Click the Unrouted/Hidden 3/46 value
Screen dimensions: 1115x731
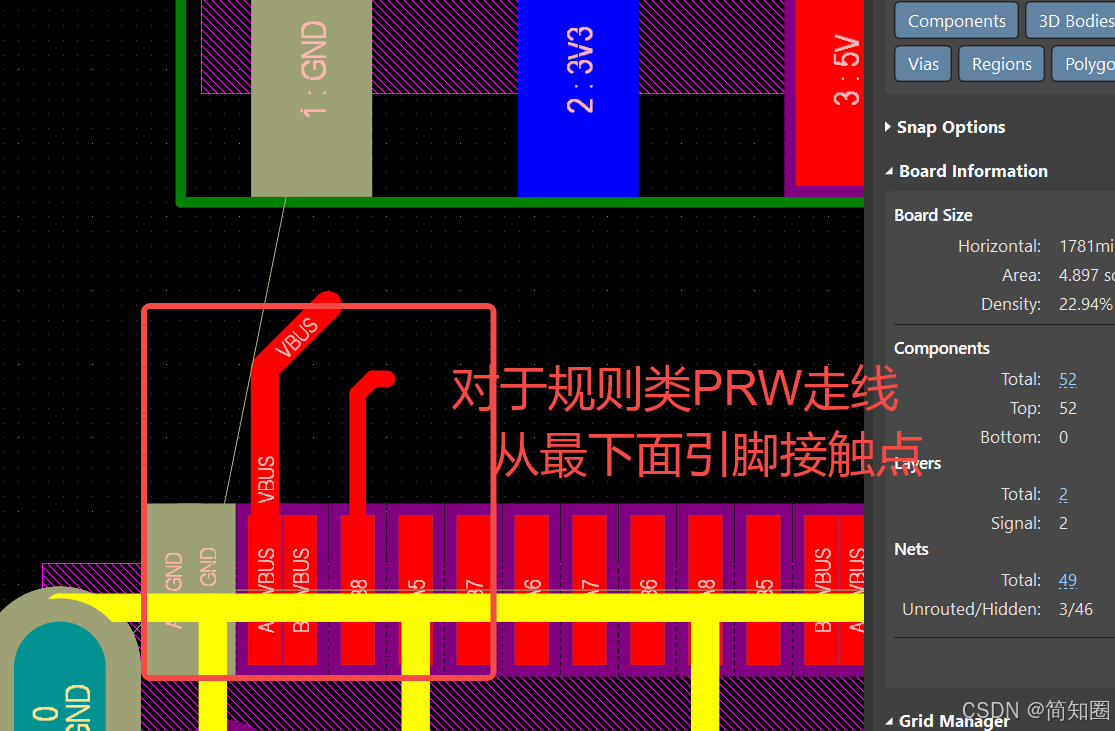[x=1076, y=609]
